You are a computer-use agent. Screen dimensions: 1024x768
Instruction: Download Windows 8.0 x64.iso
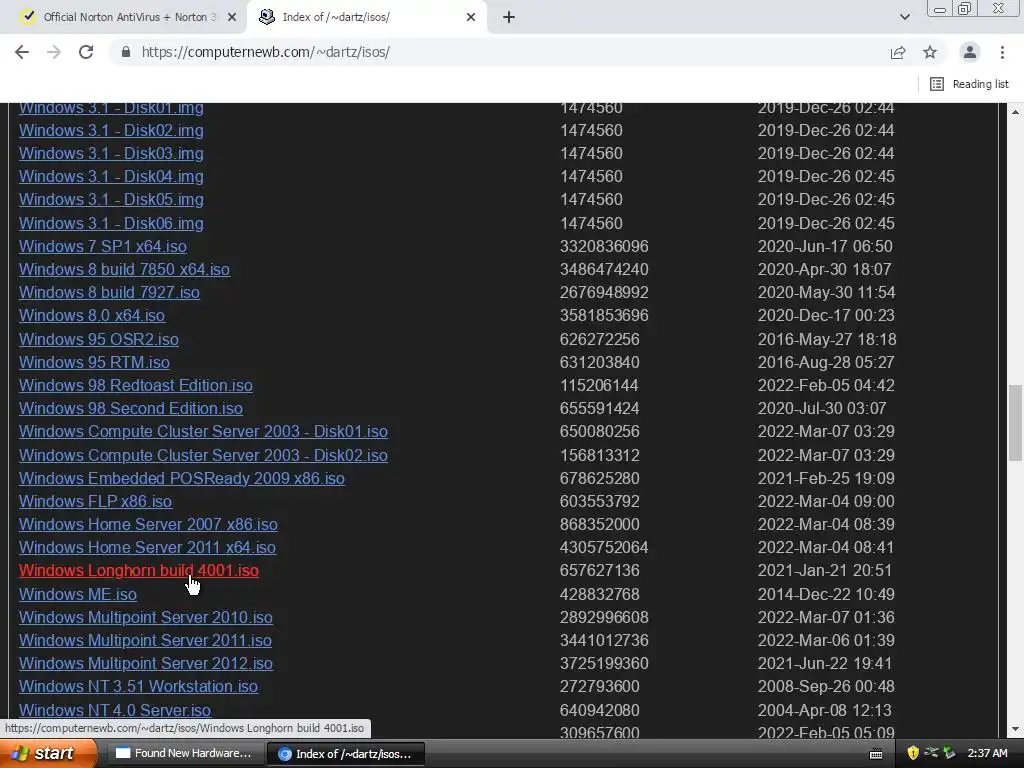point(92,315)
